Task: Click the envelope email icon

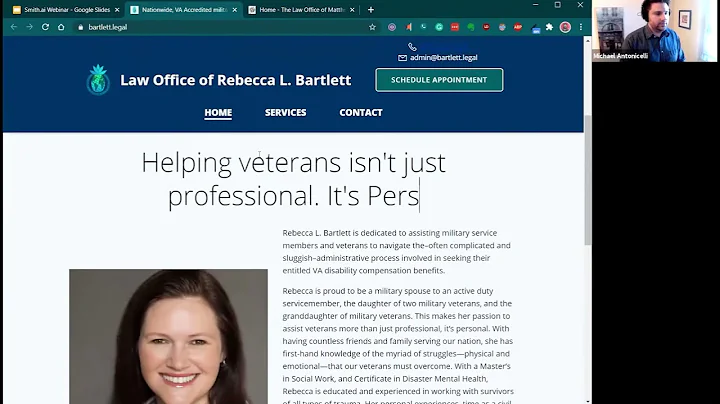Action: (x=402, y=58)
